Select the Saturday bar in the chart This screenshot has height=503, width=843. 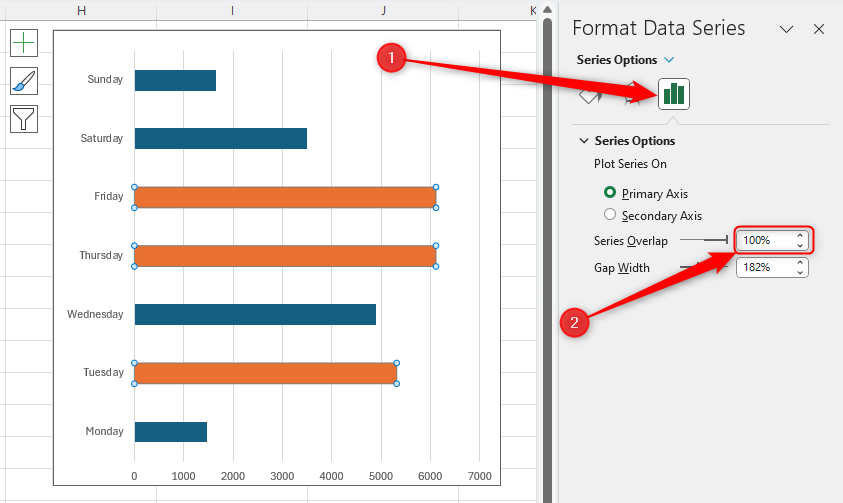pos(221,138)
